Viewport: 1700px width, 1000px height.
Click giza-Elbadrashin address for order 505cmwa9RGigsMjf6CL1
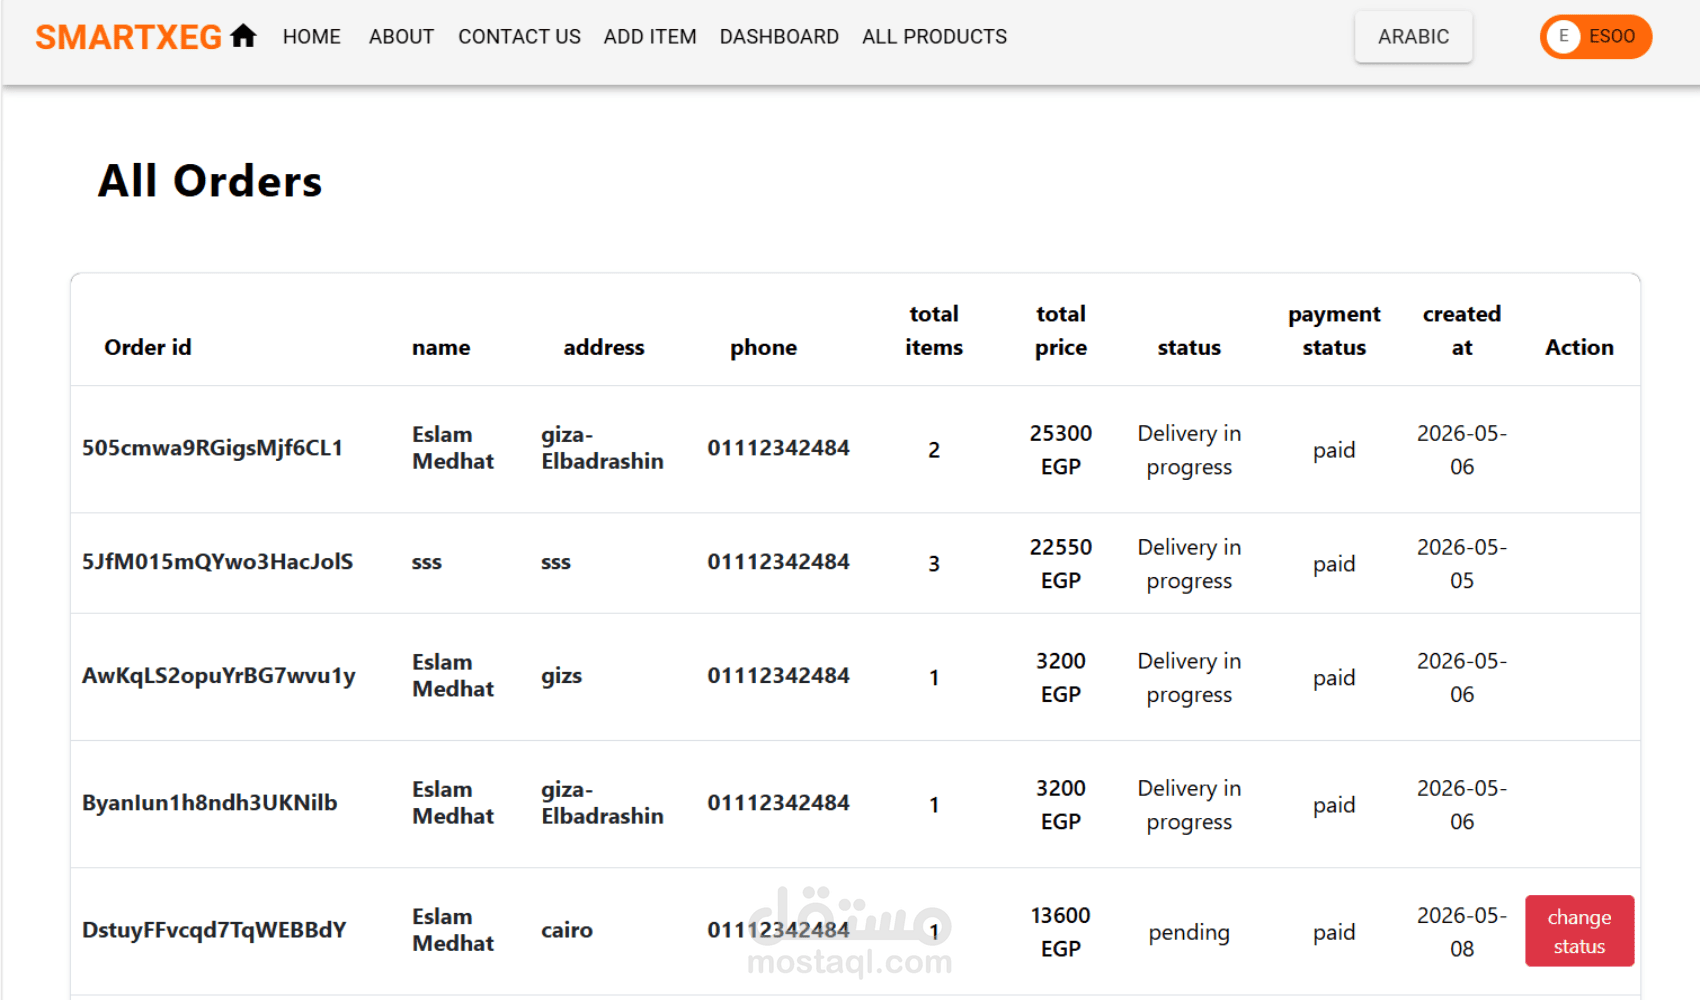pyautogui.click(x=602, y=448)
